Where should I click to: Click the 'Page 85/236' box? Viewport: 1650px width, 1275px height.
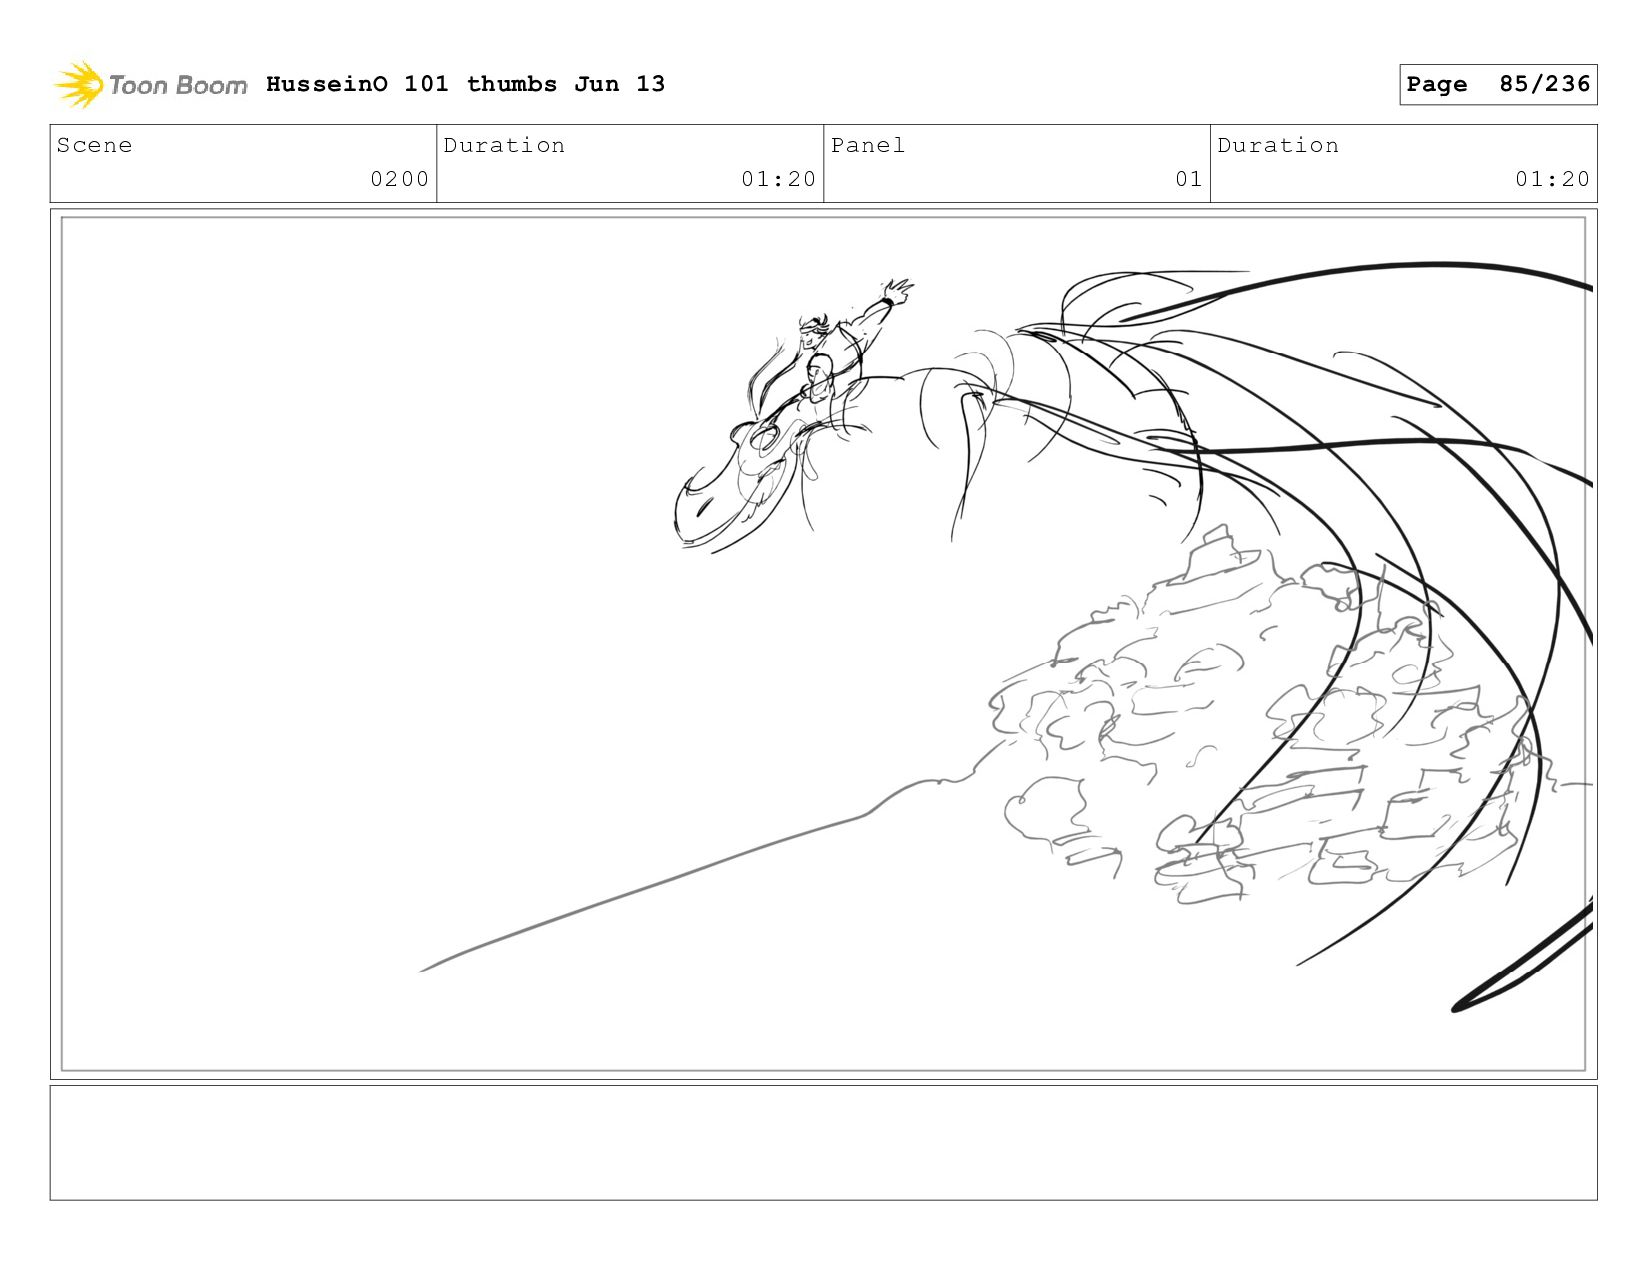[1498, 84]
